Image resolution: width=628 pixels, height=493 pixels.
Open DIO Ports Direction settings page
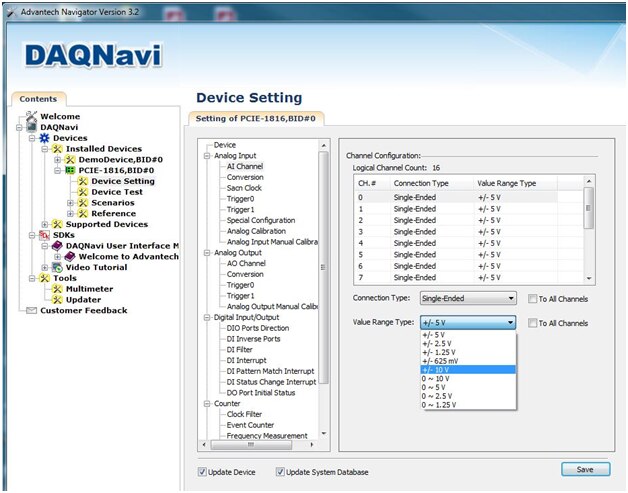(x=258, y=328)
